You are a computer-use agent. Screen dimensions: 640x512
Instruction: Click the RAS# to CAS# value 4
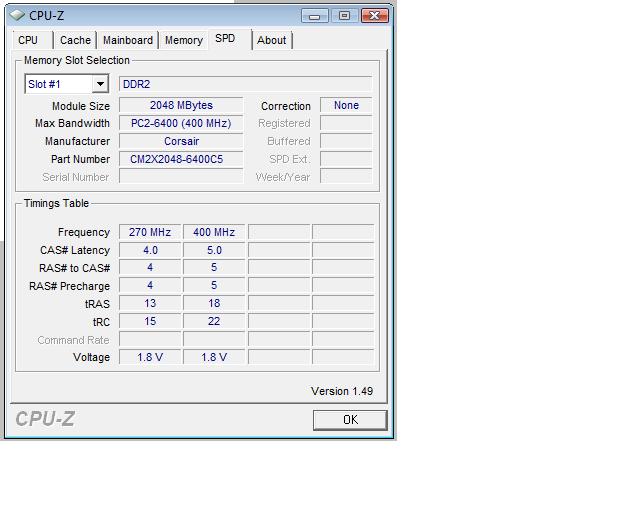pyautogui.click(x=150, y=267)
